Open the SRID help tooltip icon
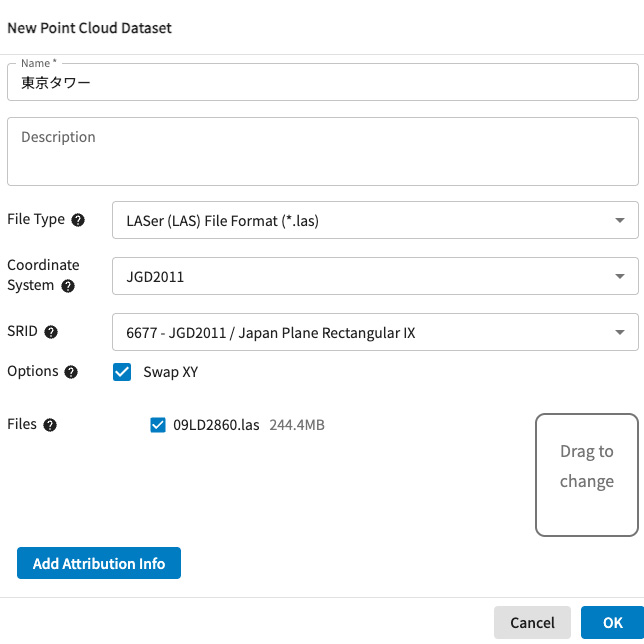The height and width of the screenshot is (644, 644). click(51, 332)
